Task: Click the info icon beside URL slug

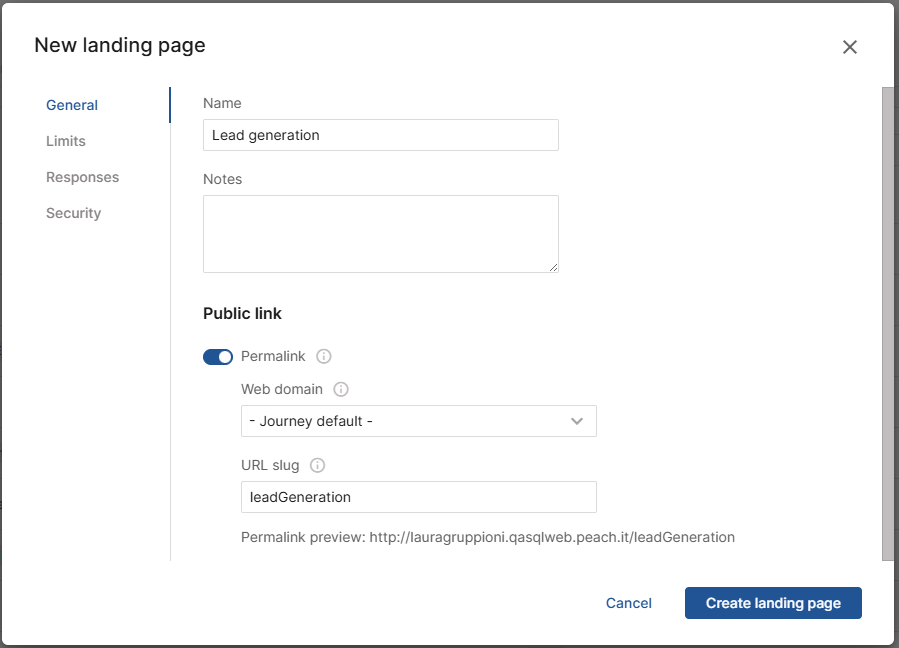Action: 318,465
